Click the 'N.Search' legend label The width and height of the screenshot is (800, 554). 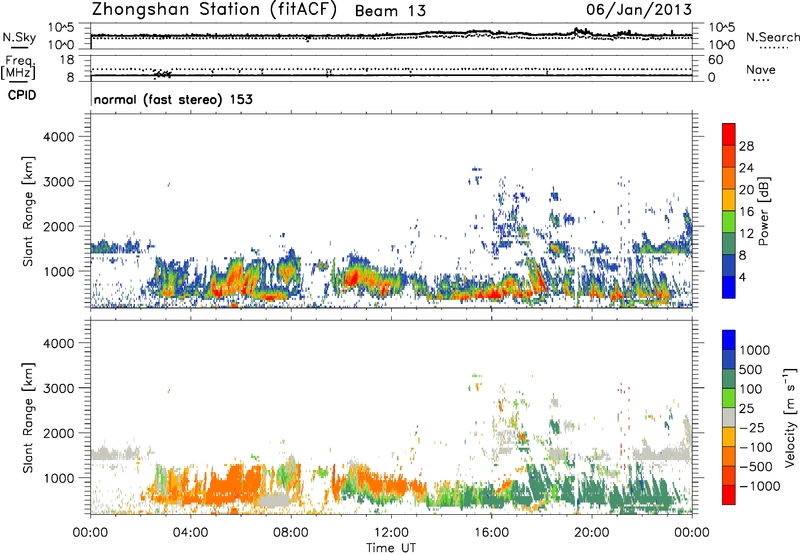pos(772,37)
